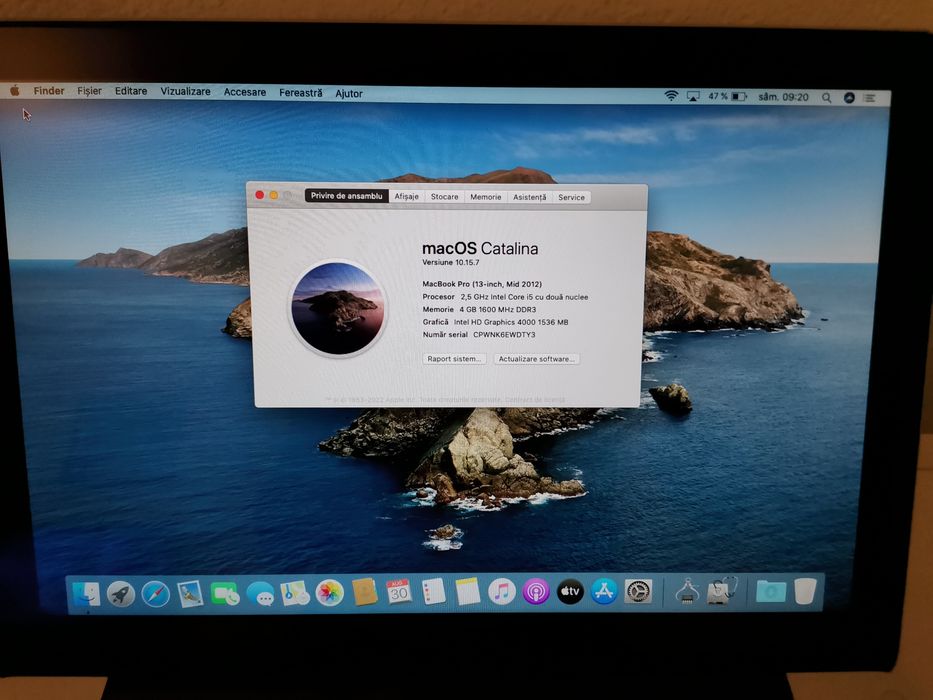Open Safari compass icon in dock

156,594
